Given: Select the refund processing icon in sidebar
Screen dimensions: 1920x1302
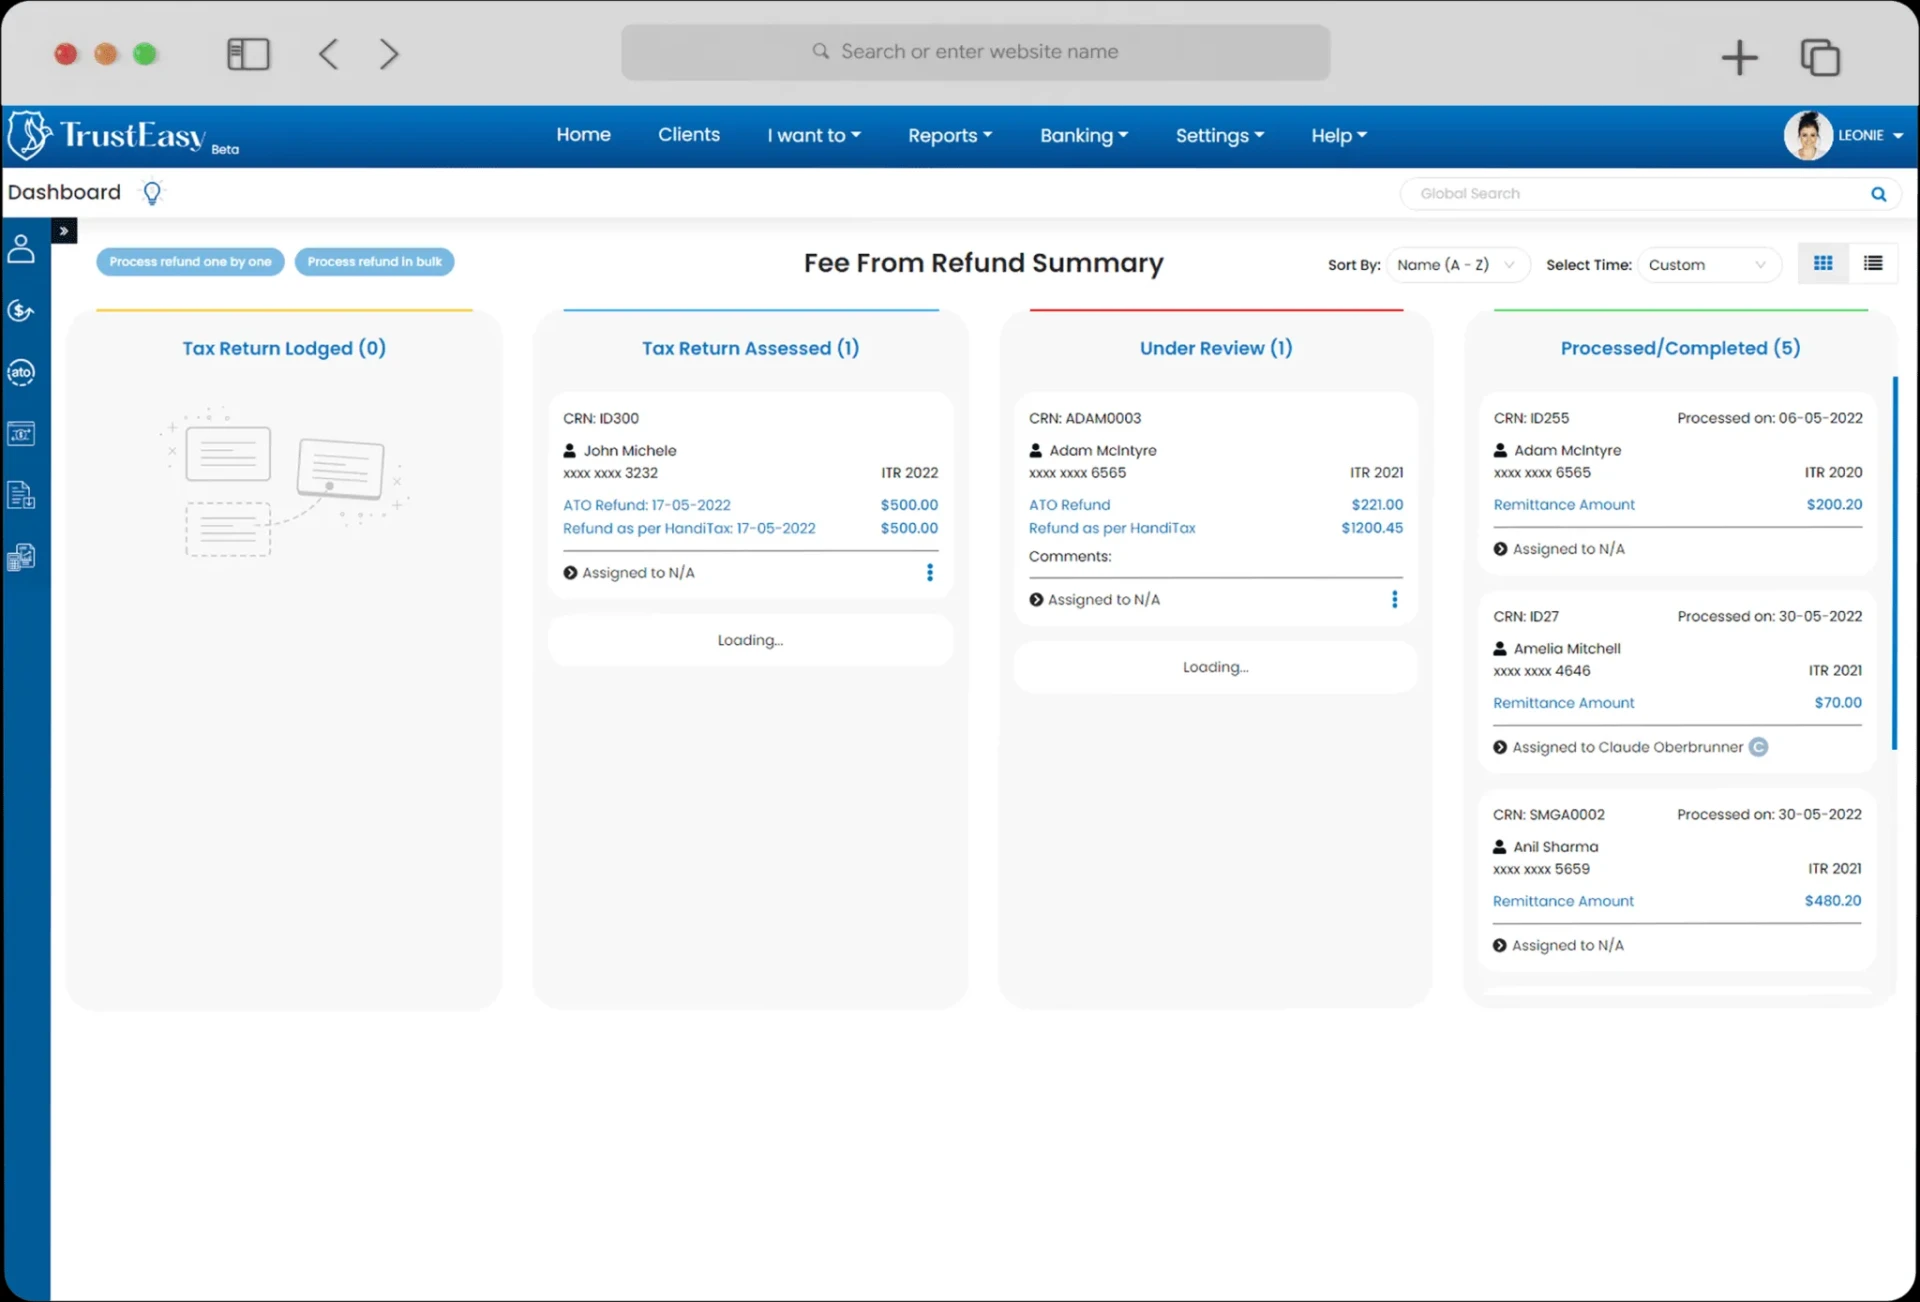Looking at the screenshot, I should pos(21,310).
